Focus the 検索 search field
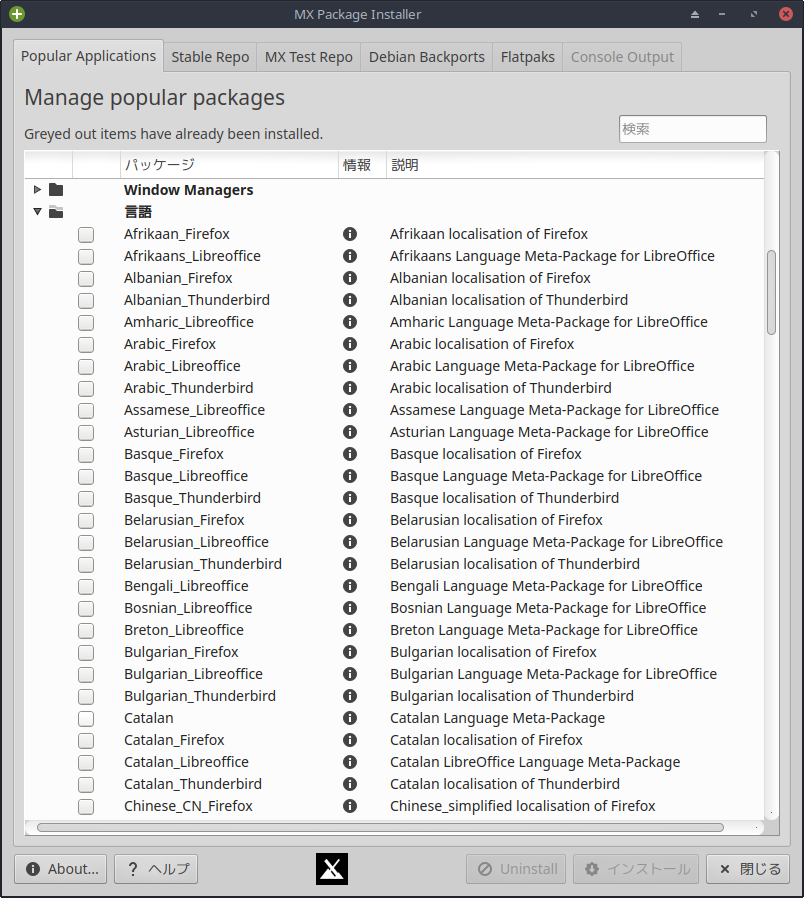The width and height of the screenshot is (804, 898). pos(692,129)
